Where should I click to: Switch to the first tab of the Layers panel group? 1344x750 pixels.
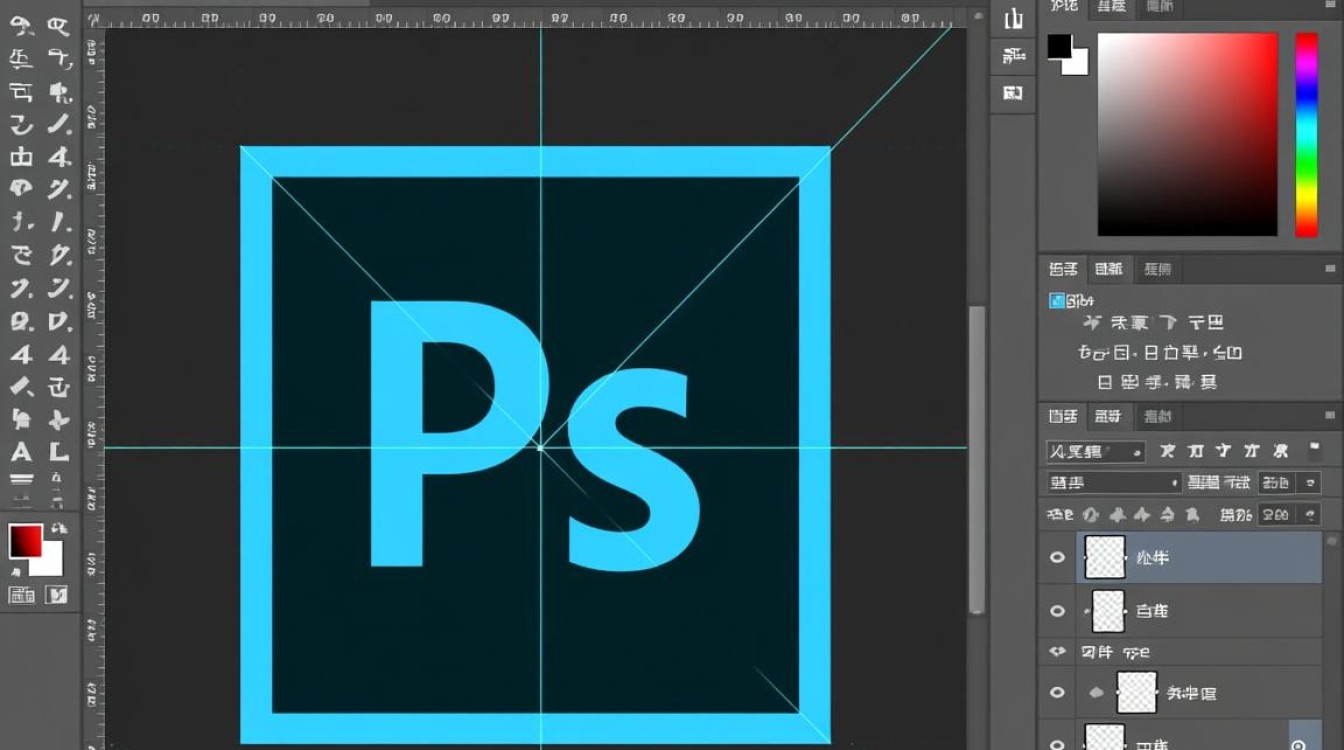point(1063,417)
